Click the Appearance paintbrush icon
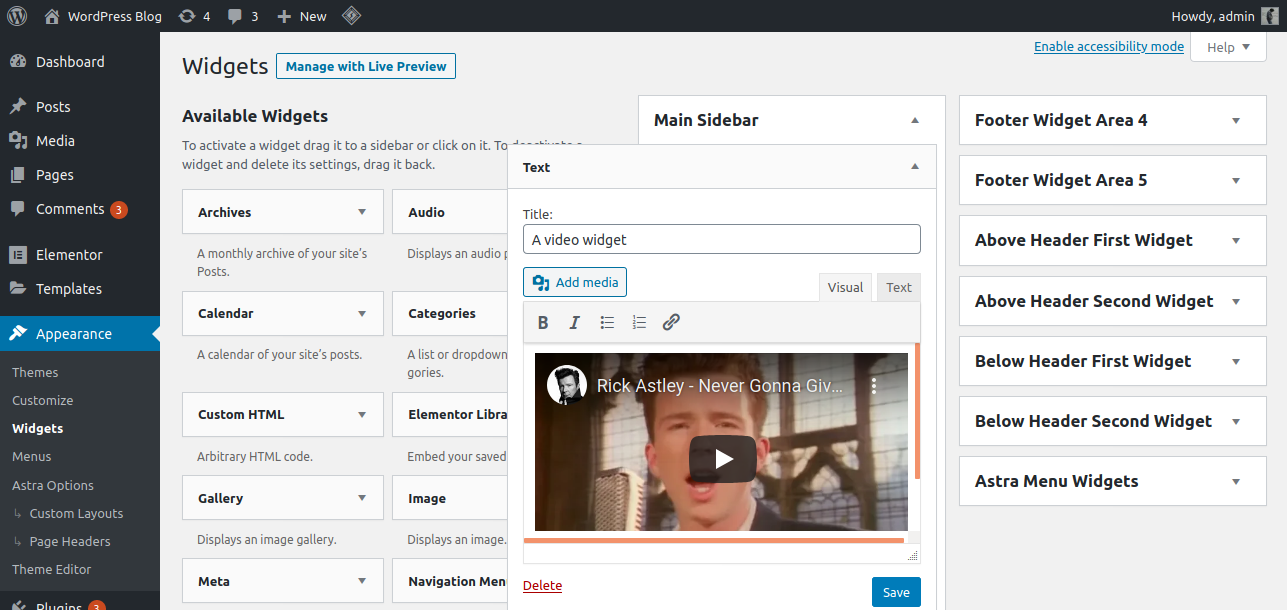The width and height of the screenshot is (1287, 610). click(18, 334)
